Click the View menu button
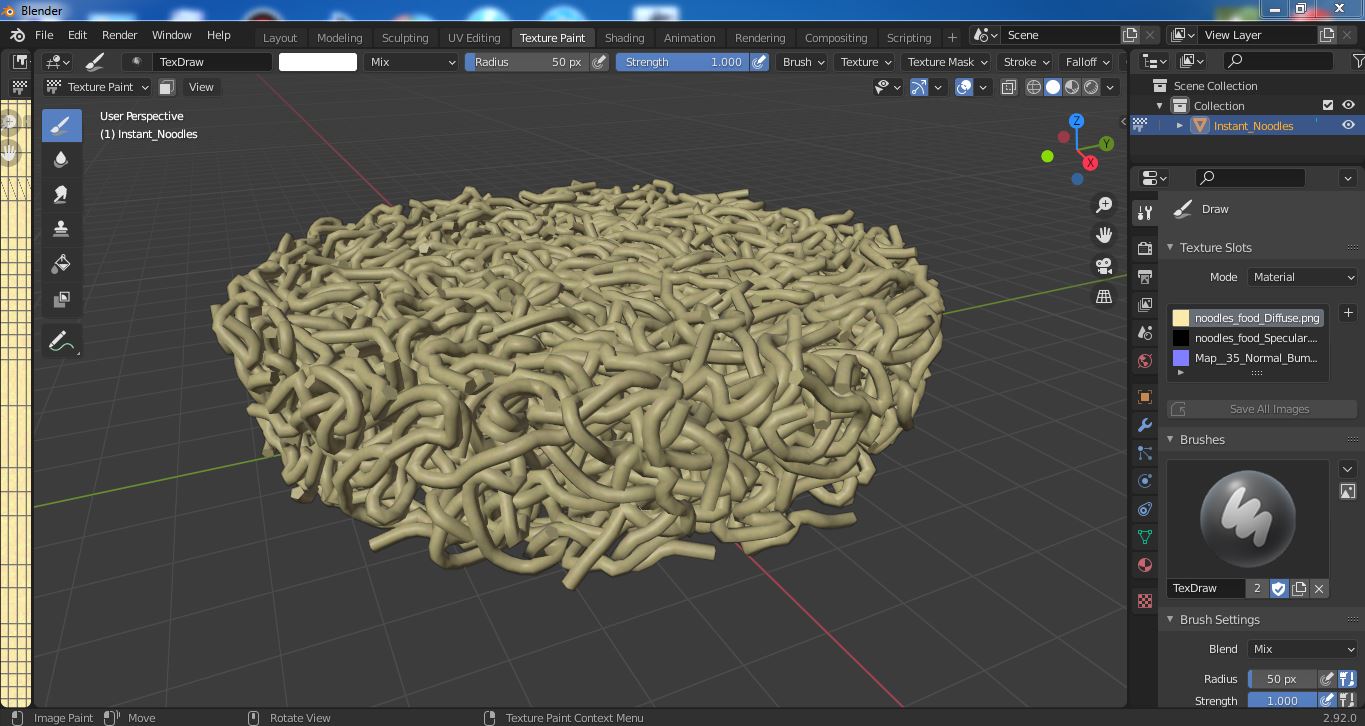 click(x=201, y=87)
